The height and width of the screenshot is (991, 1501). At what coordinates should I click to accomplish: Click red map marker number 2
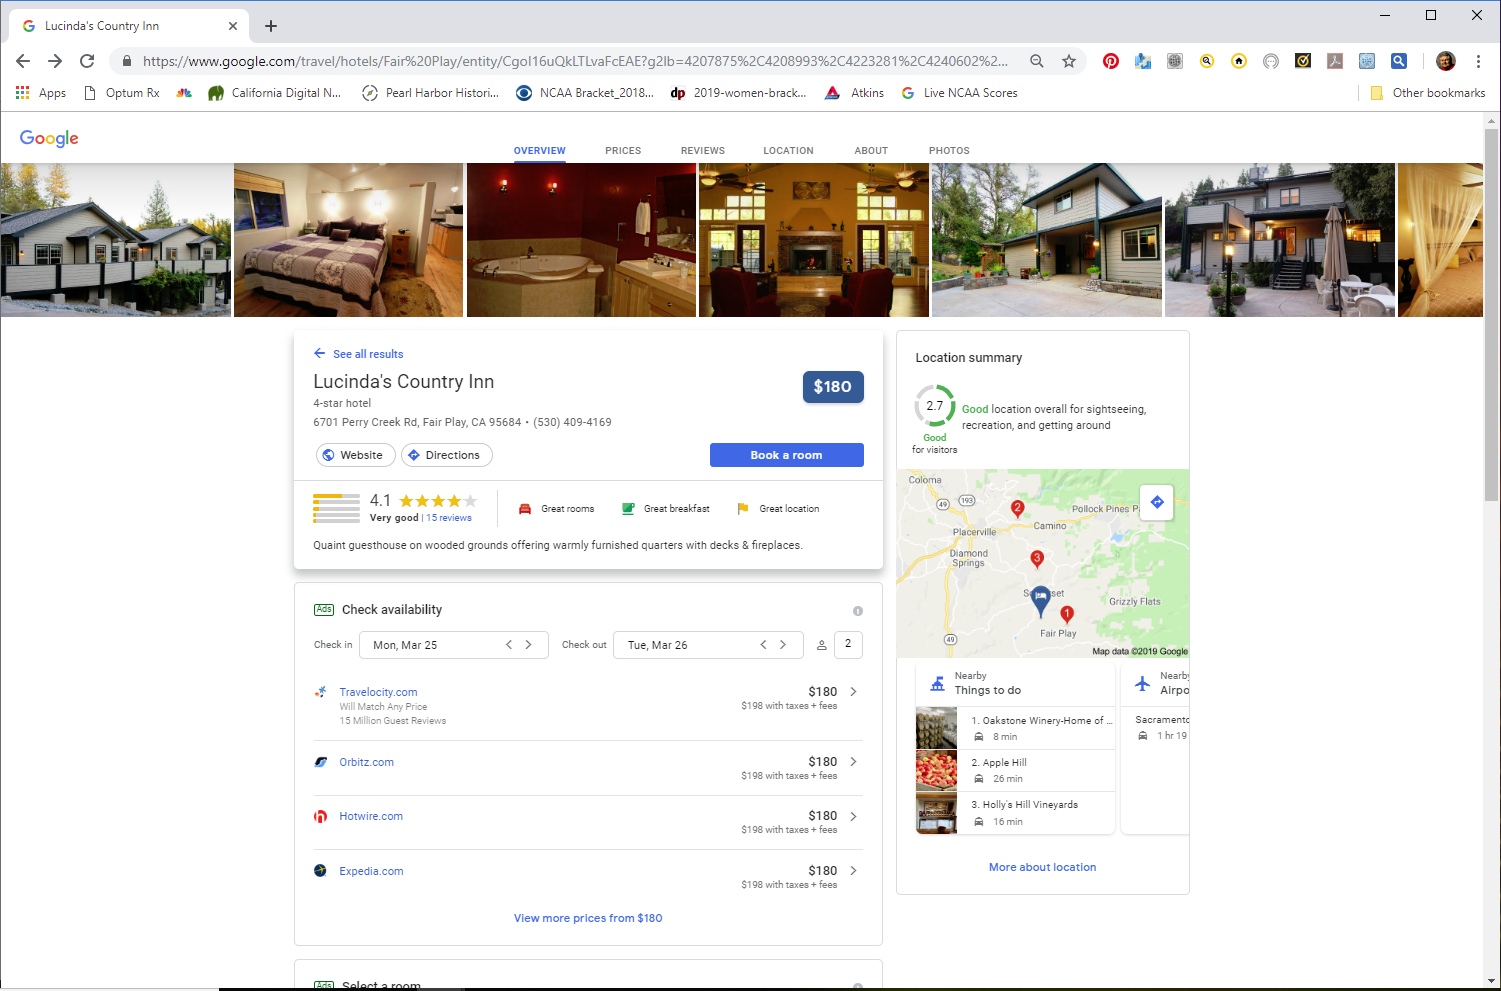tap(1018, 509)
